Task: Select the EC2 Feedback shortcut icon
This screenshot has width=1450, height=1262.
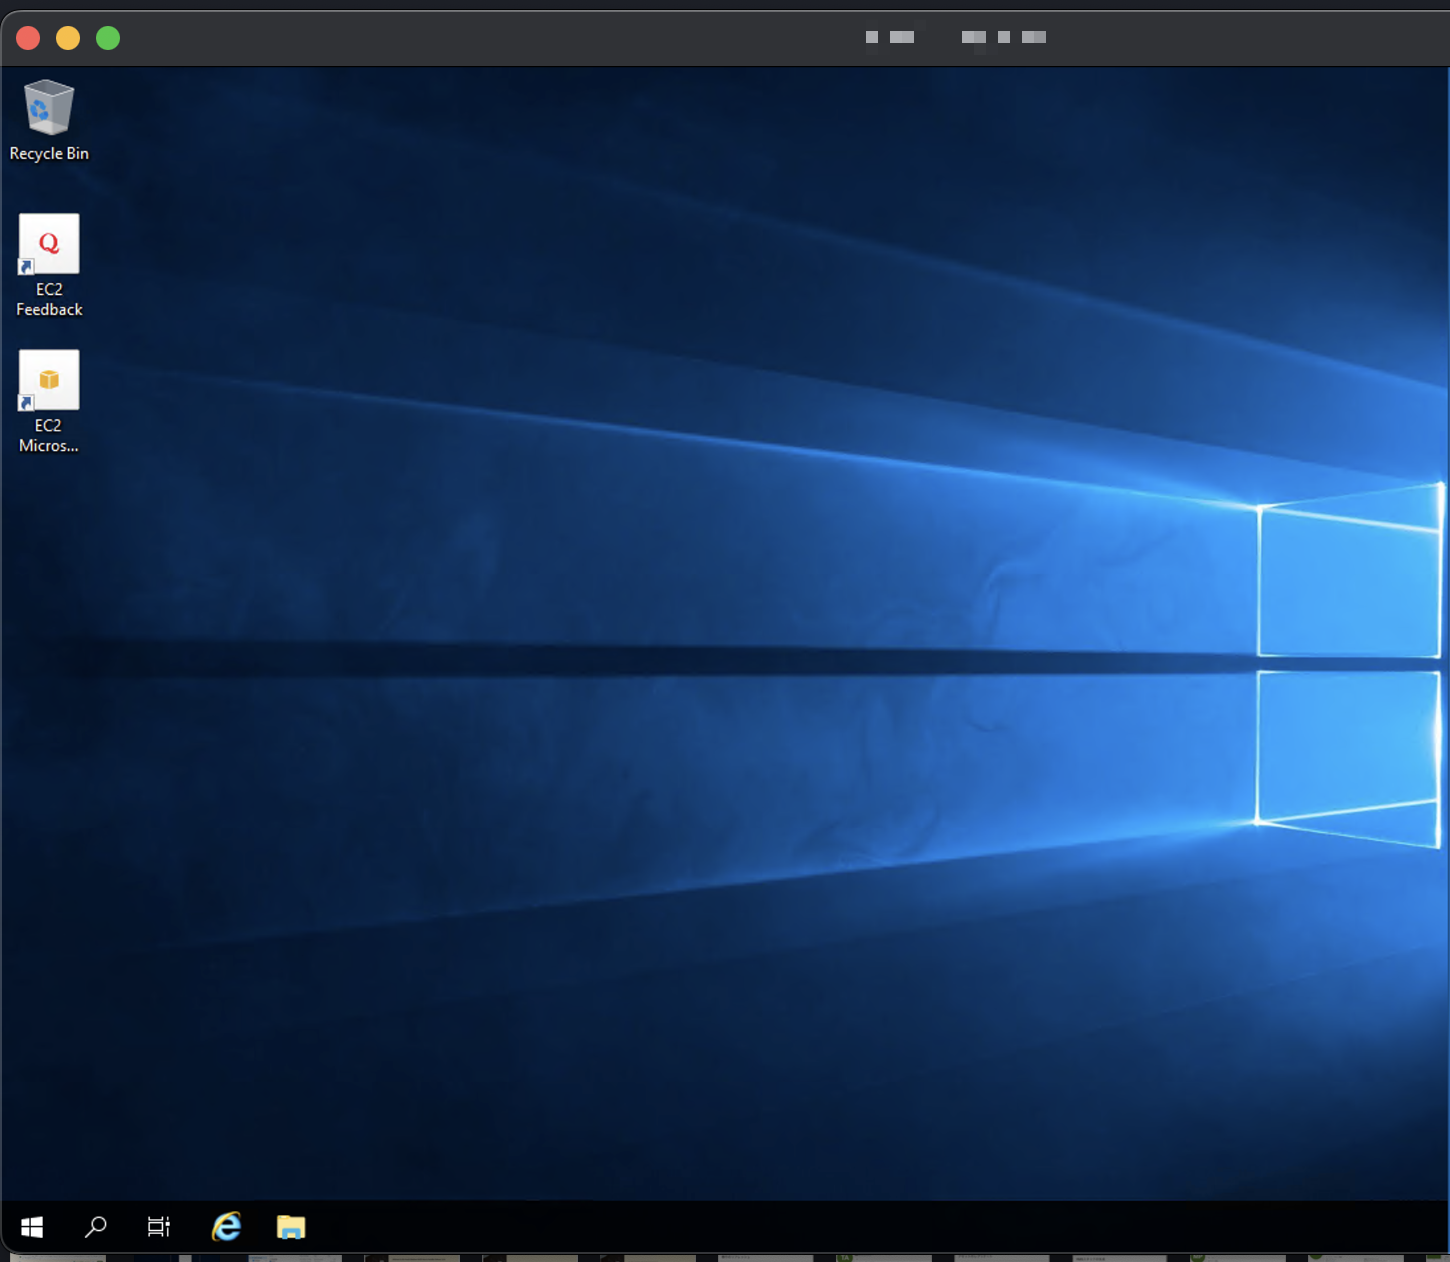Action: pos(49,243)
